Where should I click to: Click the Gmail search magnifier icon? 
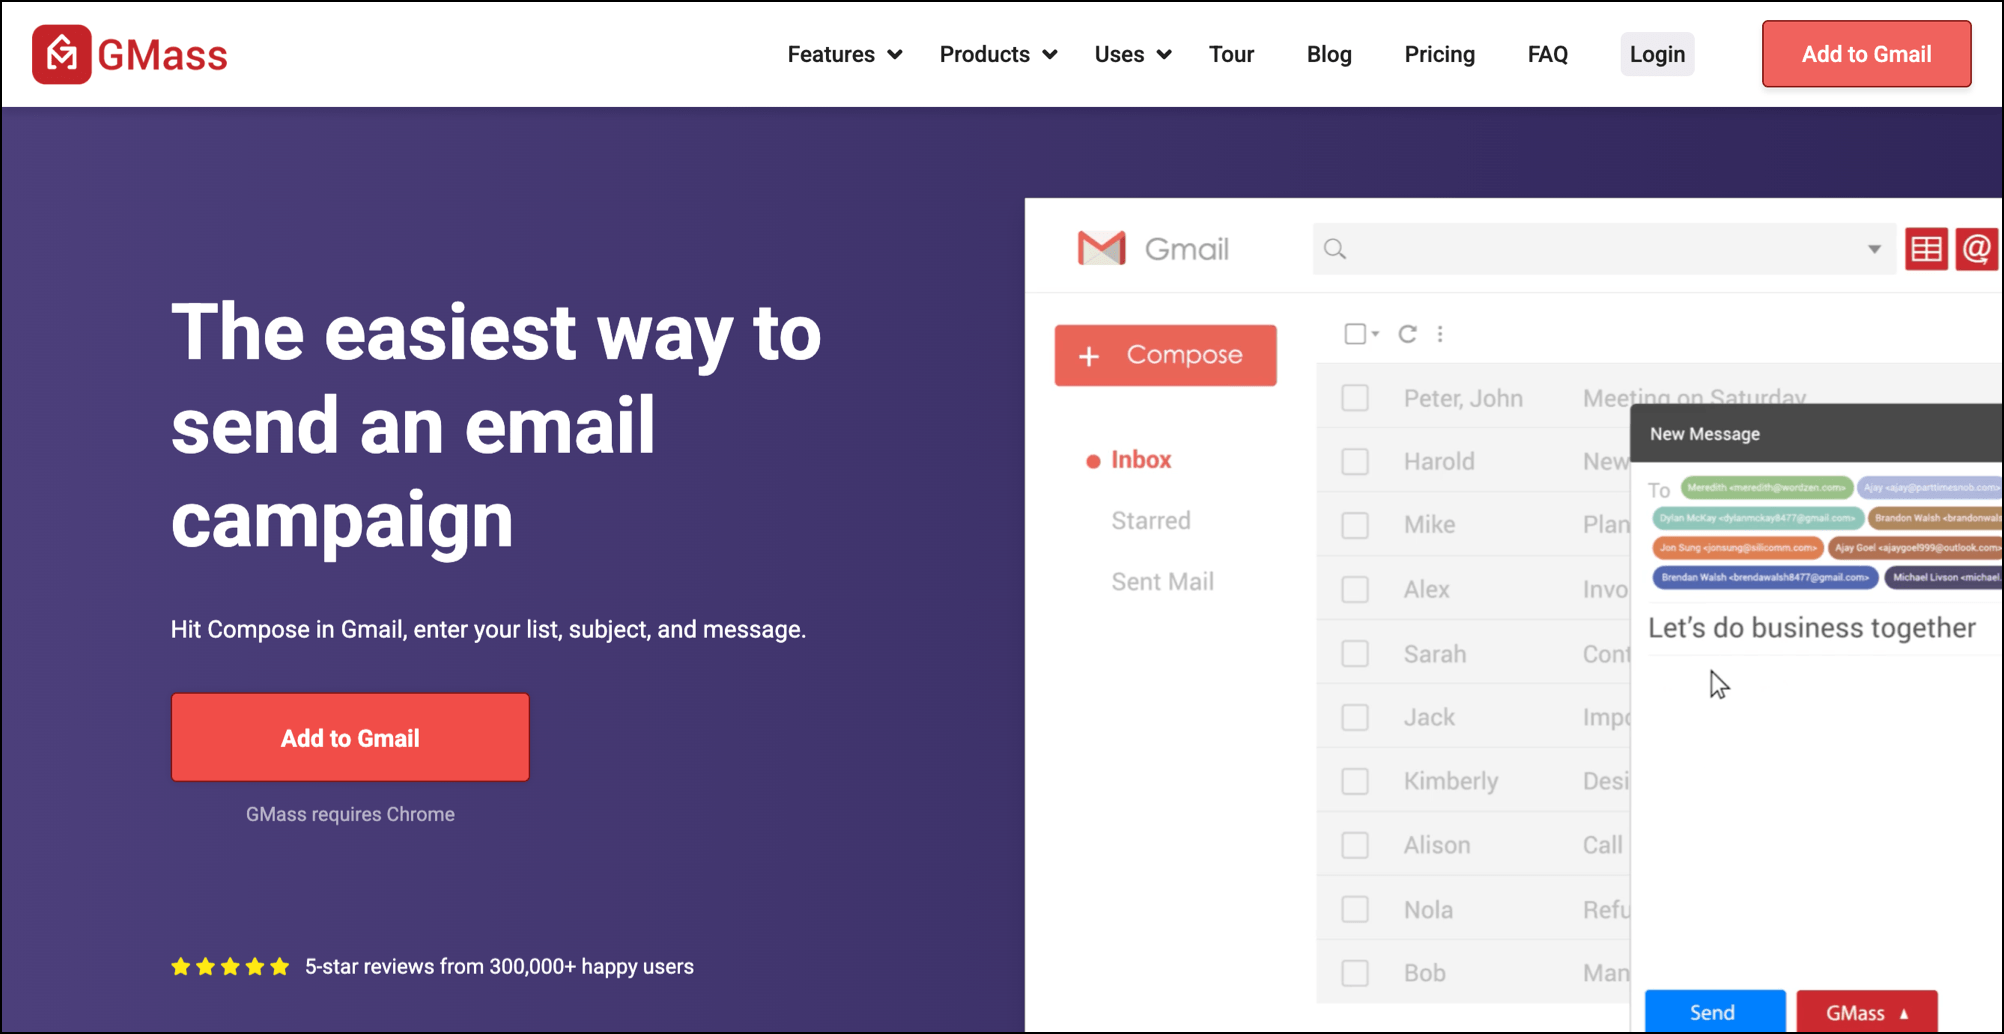click(1335, 249)
